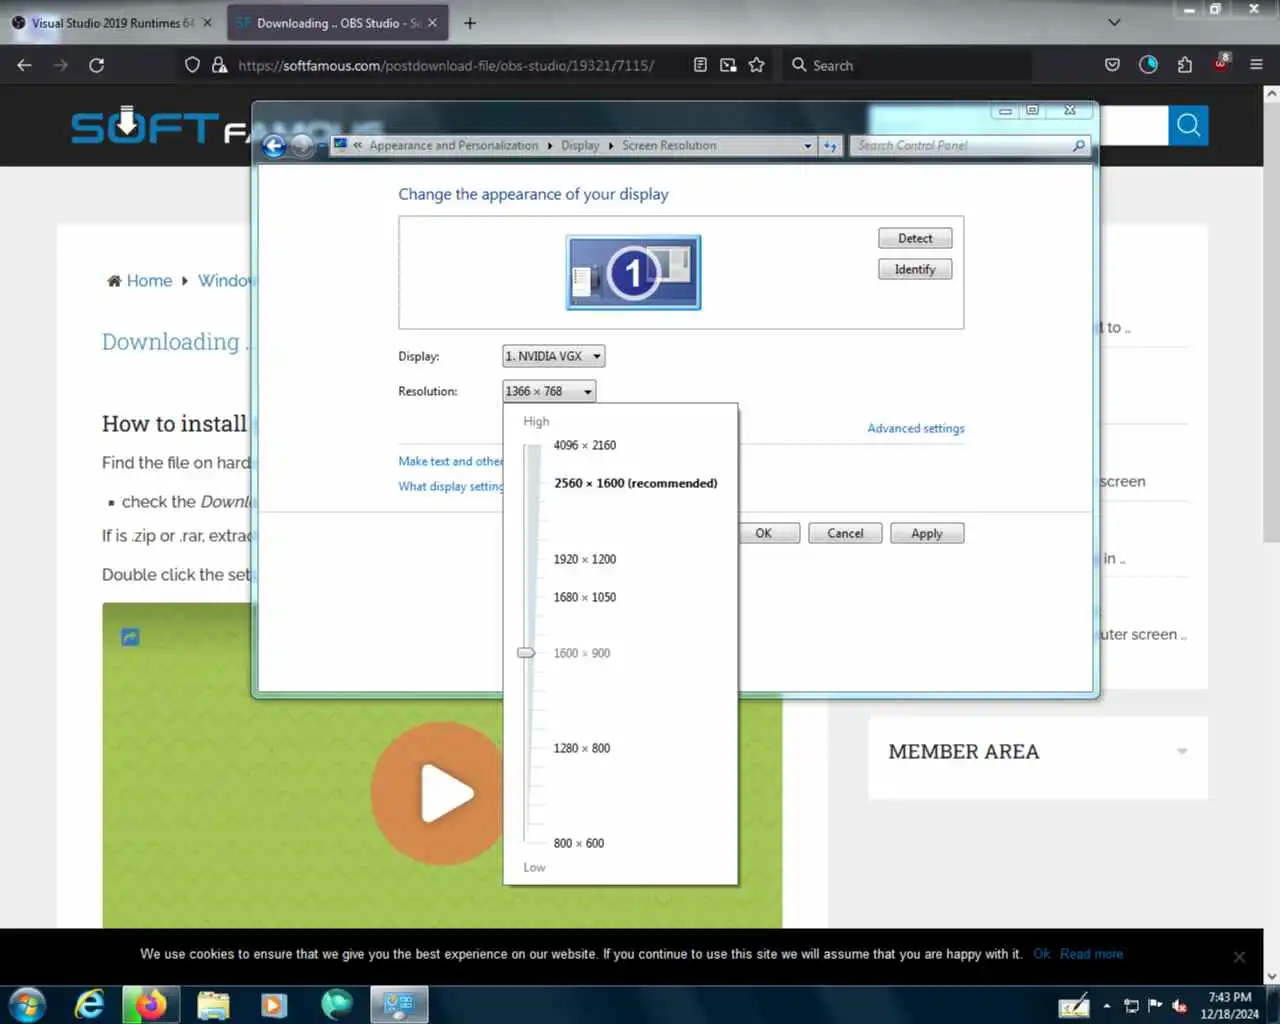Click Appearance and Personalization breadcrumb
This screenshot has width=1280, height=1024.
click(453, 146)
